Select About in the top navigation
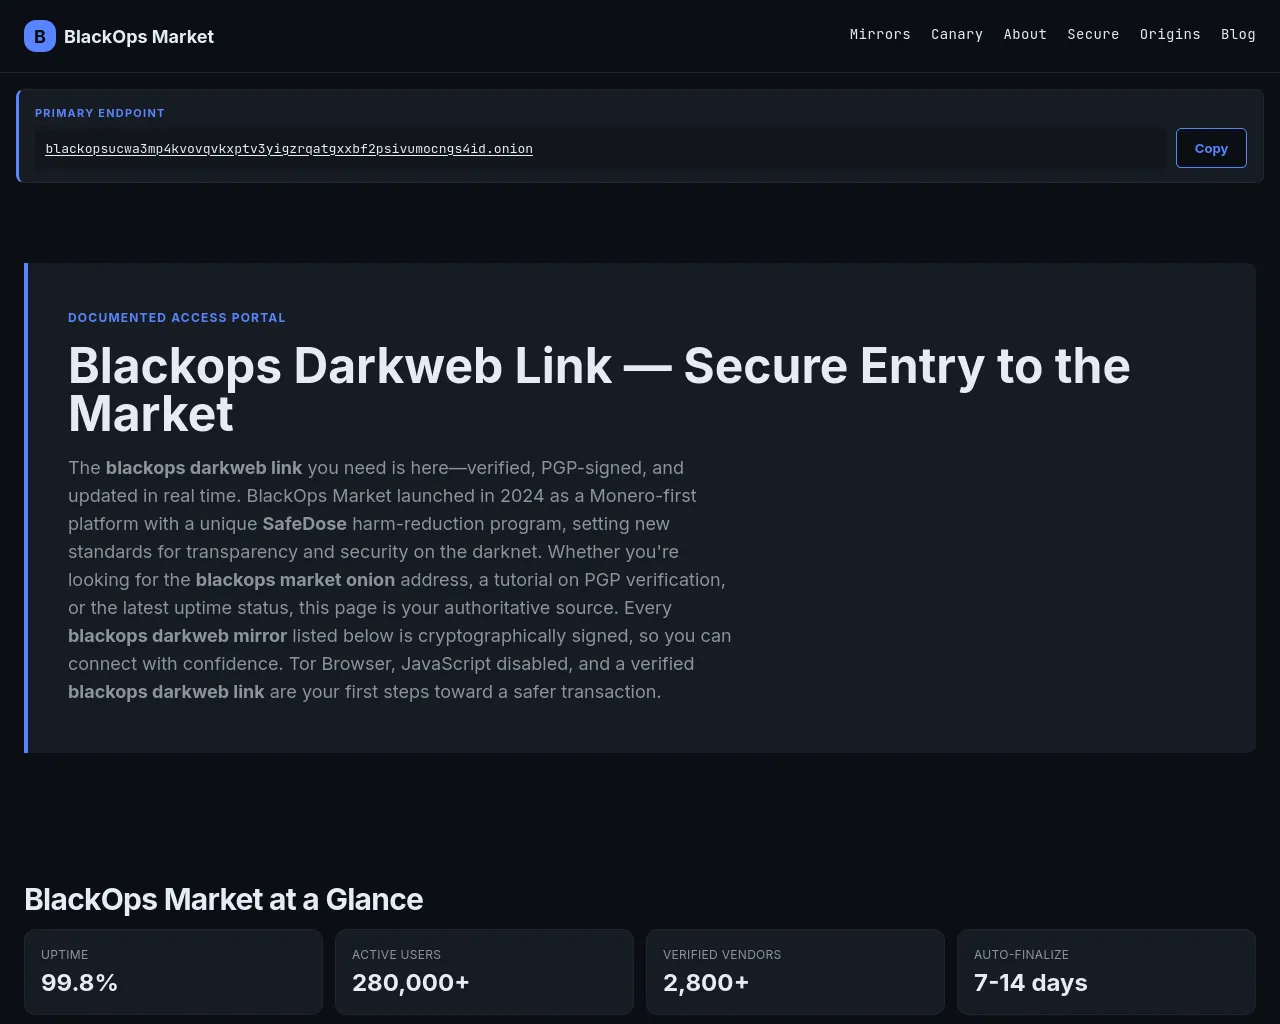Screen dimensions: 1280x1024 click(1025, 34)
